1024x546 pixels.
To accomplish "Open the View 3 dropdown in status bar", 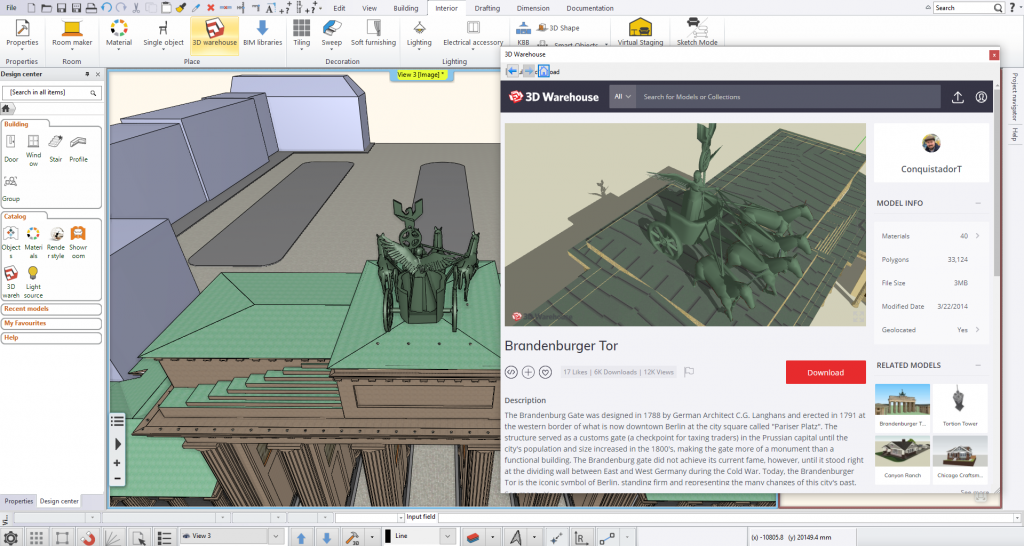I will [276, 536].
